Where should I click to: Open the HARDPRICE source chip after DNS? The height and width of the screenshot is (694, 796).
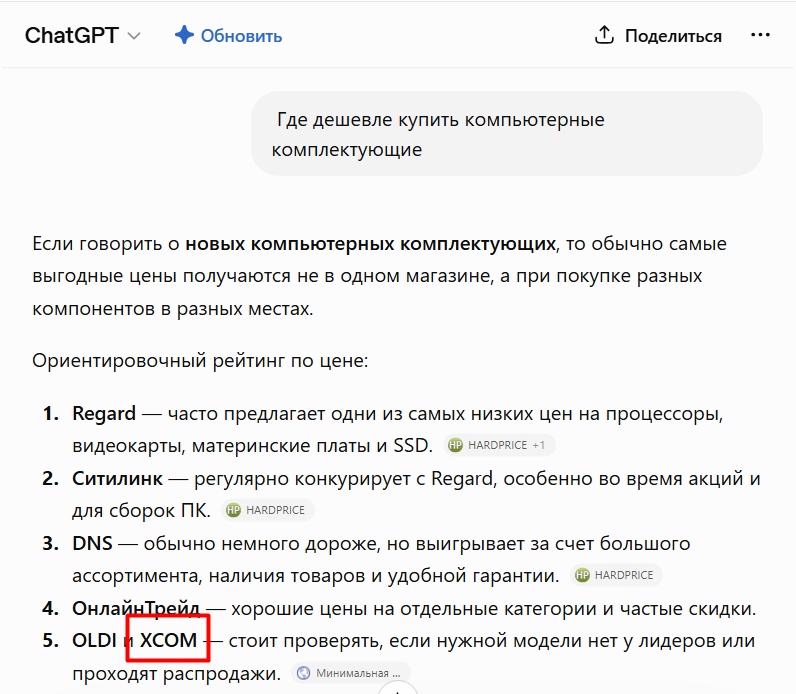(x=616, y=575)
